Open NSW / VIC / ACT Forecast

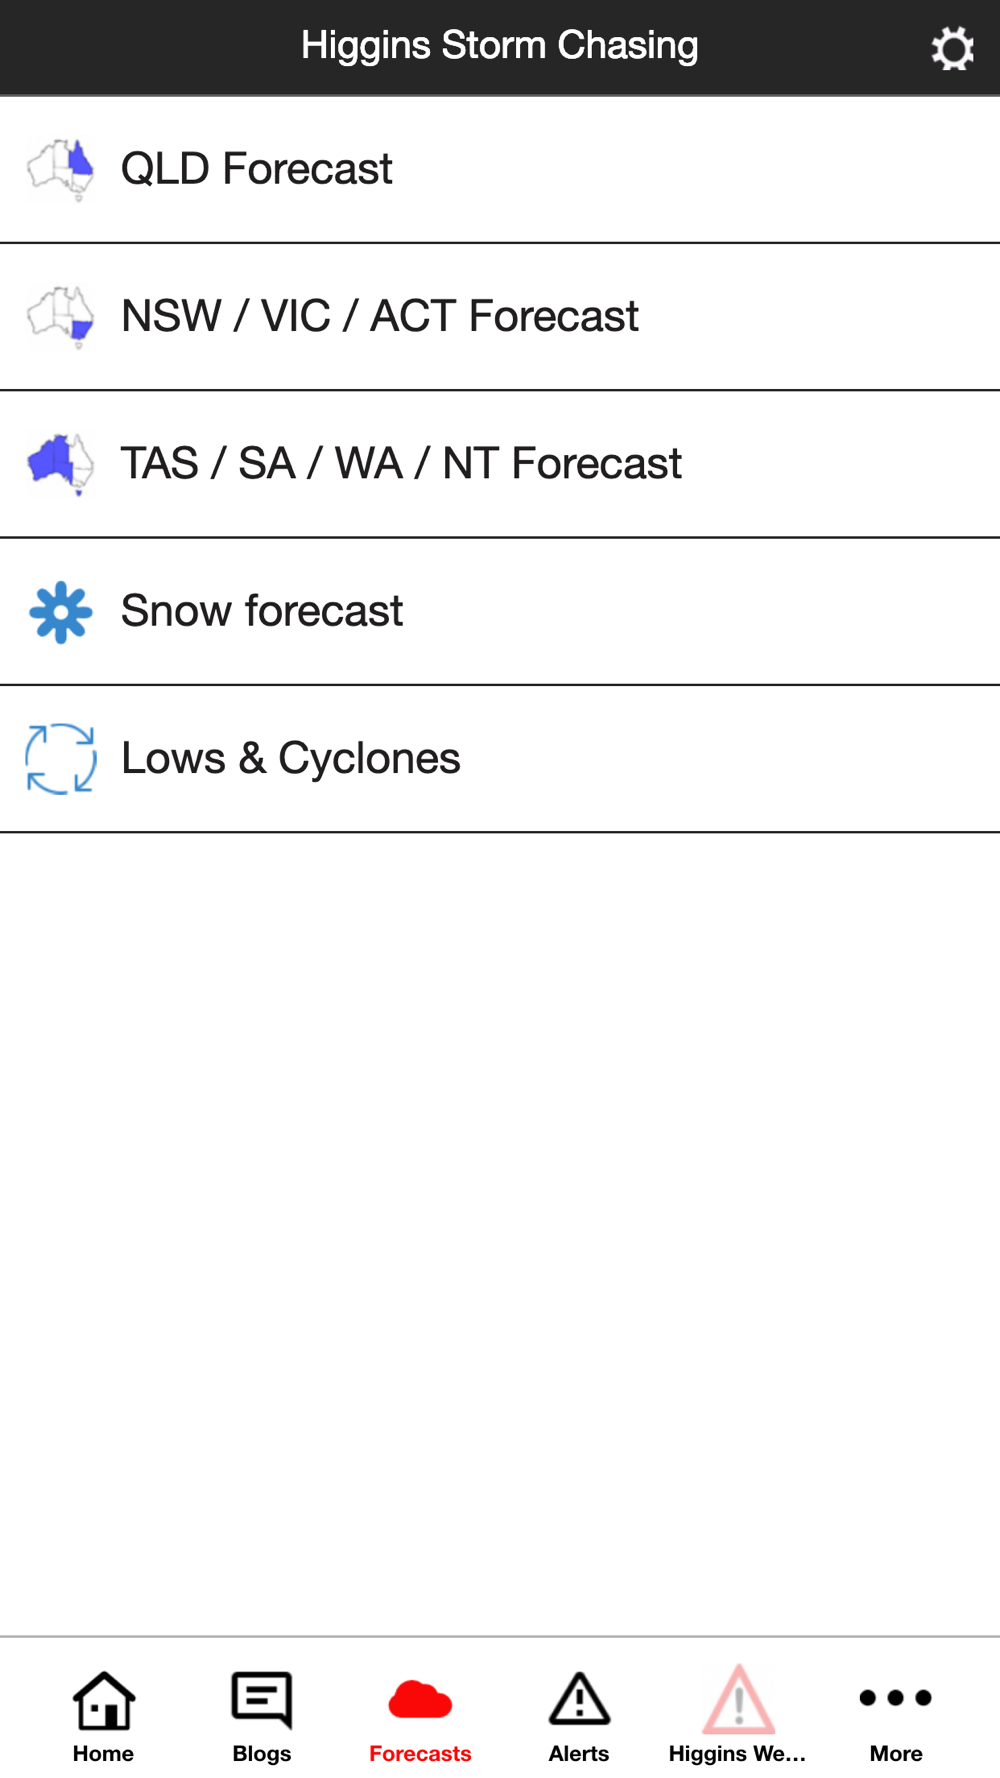click(500, 317)
